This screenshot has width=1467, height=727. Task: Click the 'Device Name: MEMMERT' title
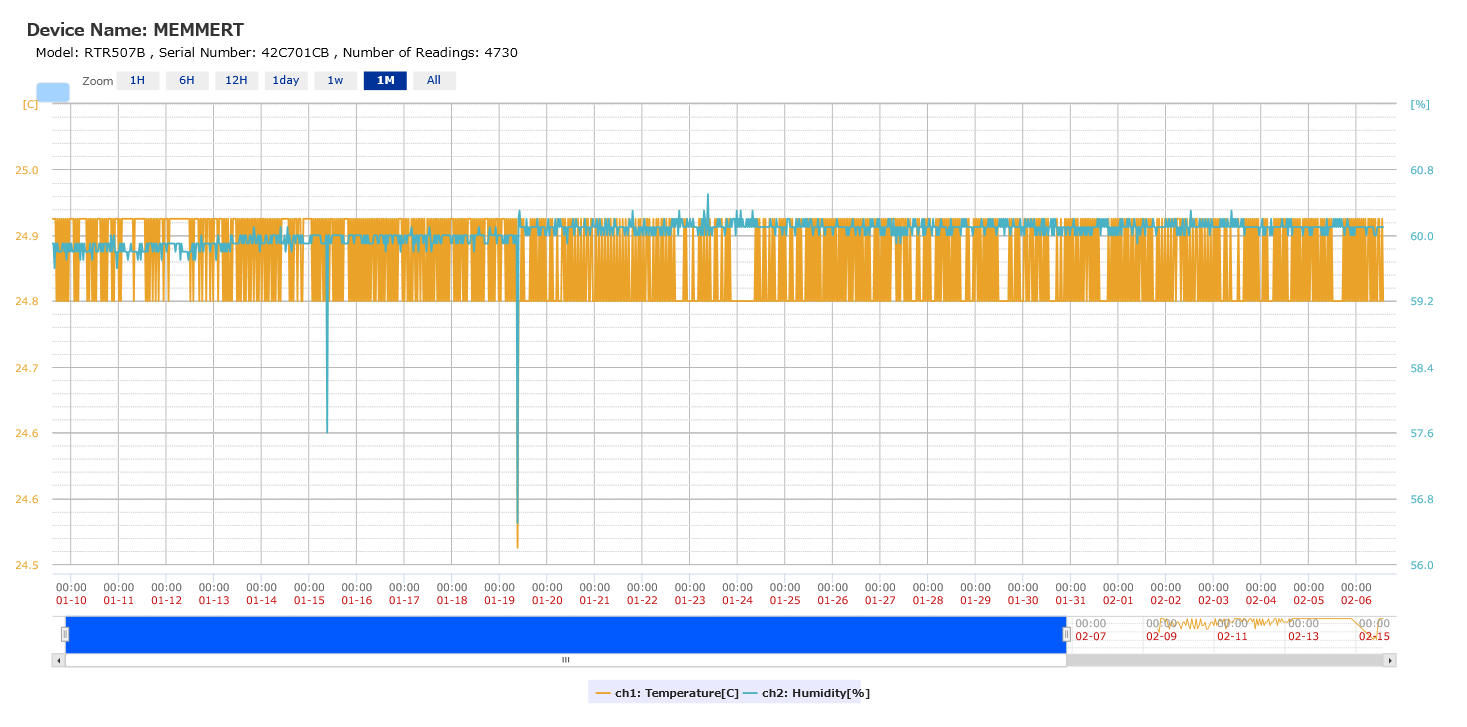[135, 31]
